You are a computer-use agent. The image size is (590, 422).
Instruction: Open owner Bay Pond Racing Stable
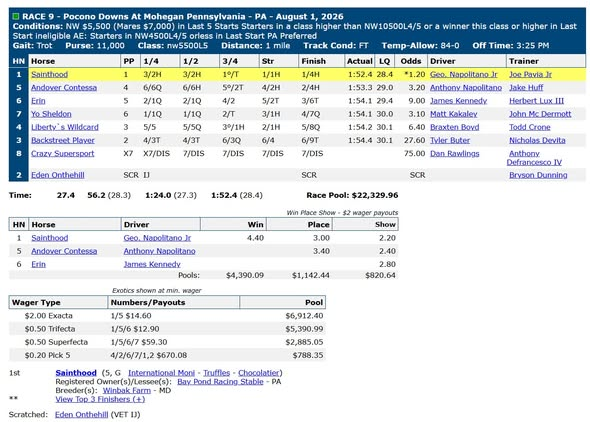[x=220, y=381]
